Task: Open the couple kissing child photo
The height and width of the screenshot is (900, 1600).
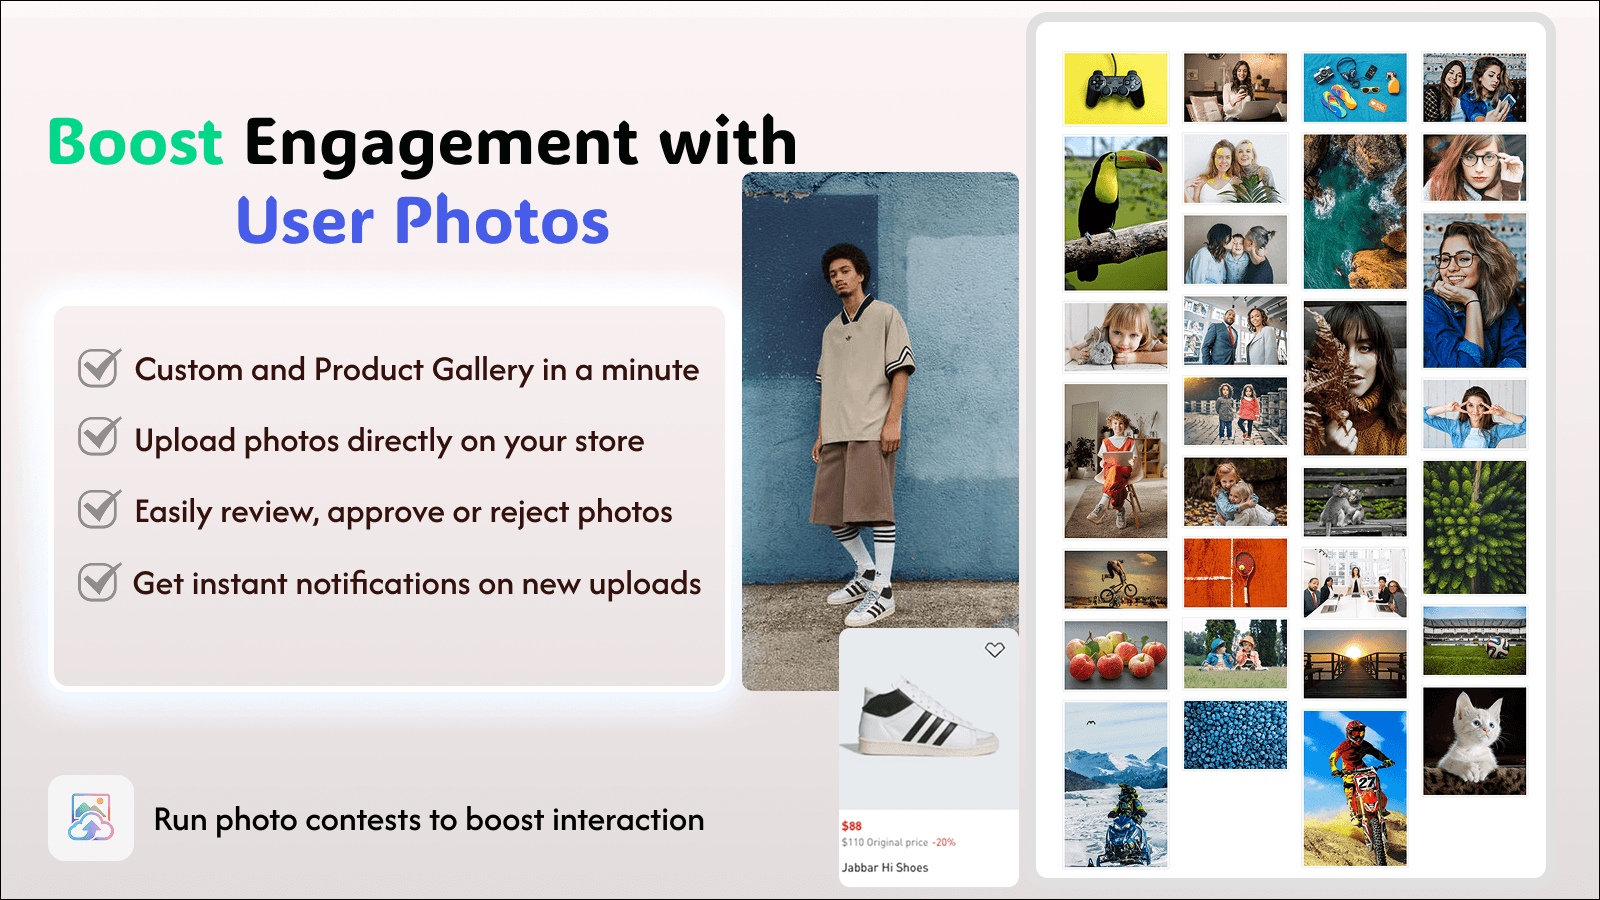Action: click(1236, 250)
